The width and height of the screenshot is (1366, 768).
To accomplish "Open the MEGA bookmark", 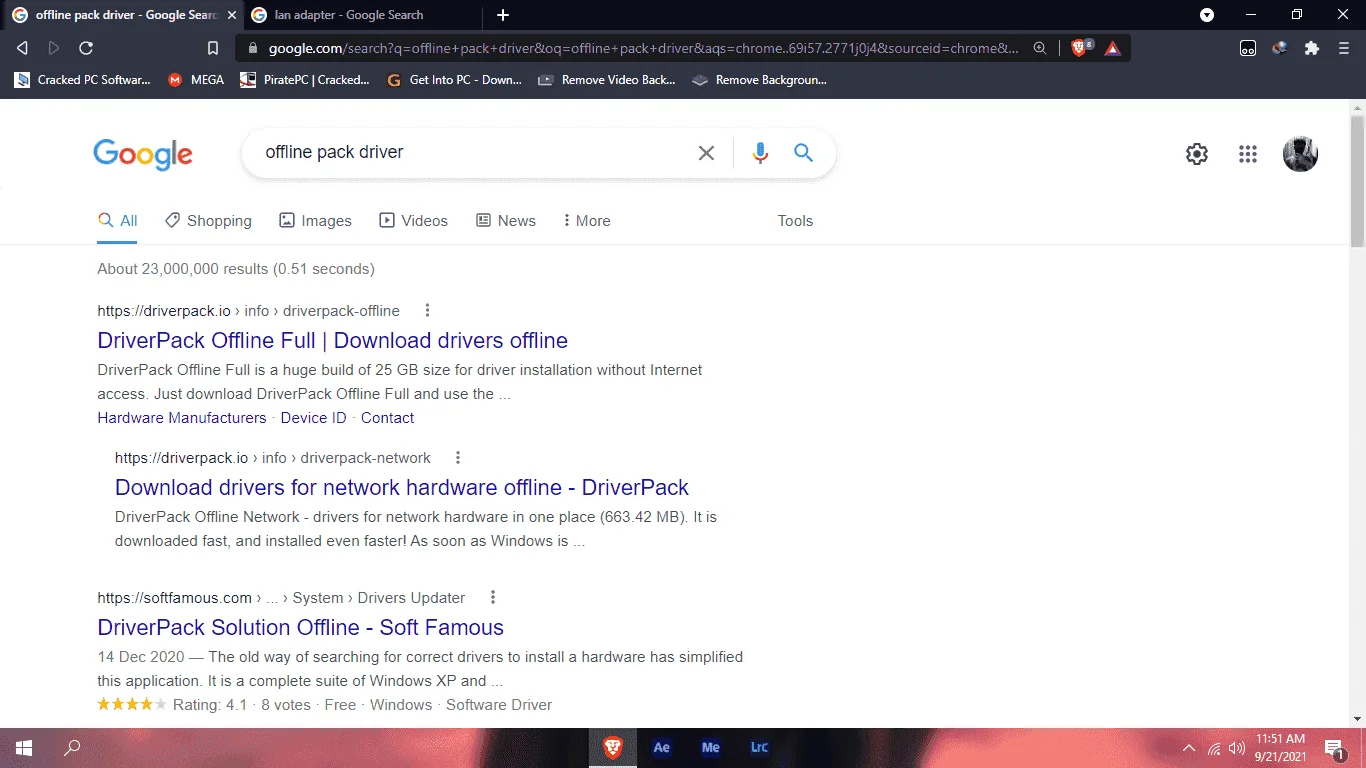I will pos(195,80).
